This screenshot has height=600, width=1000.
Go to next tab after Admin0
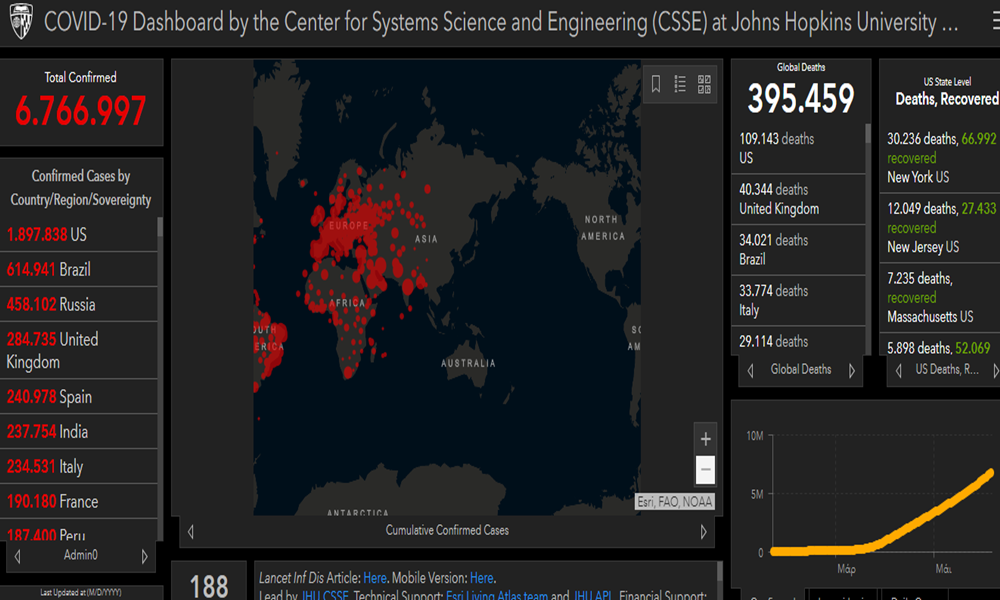point(144,556)
